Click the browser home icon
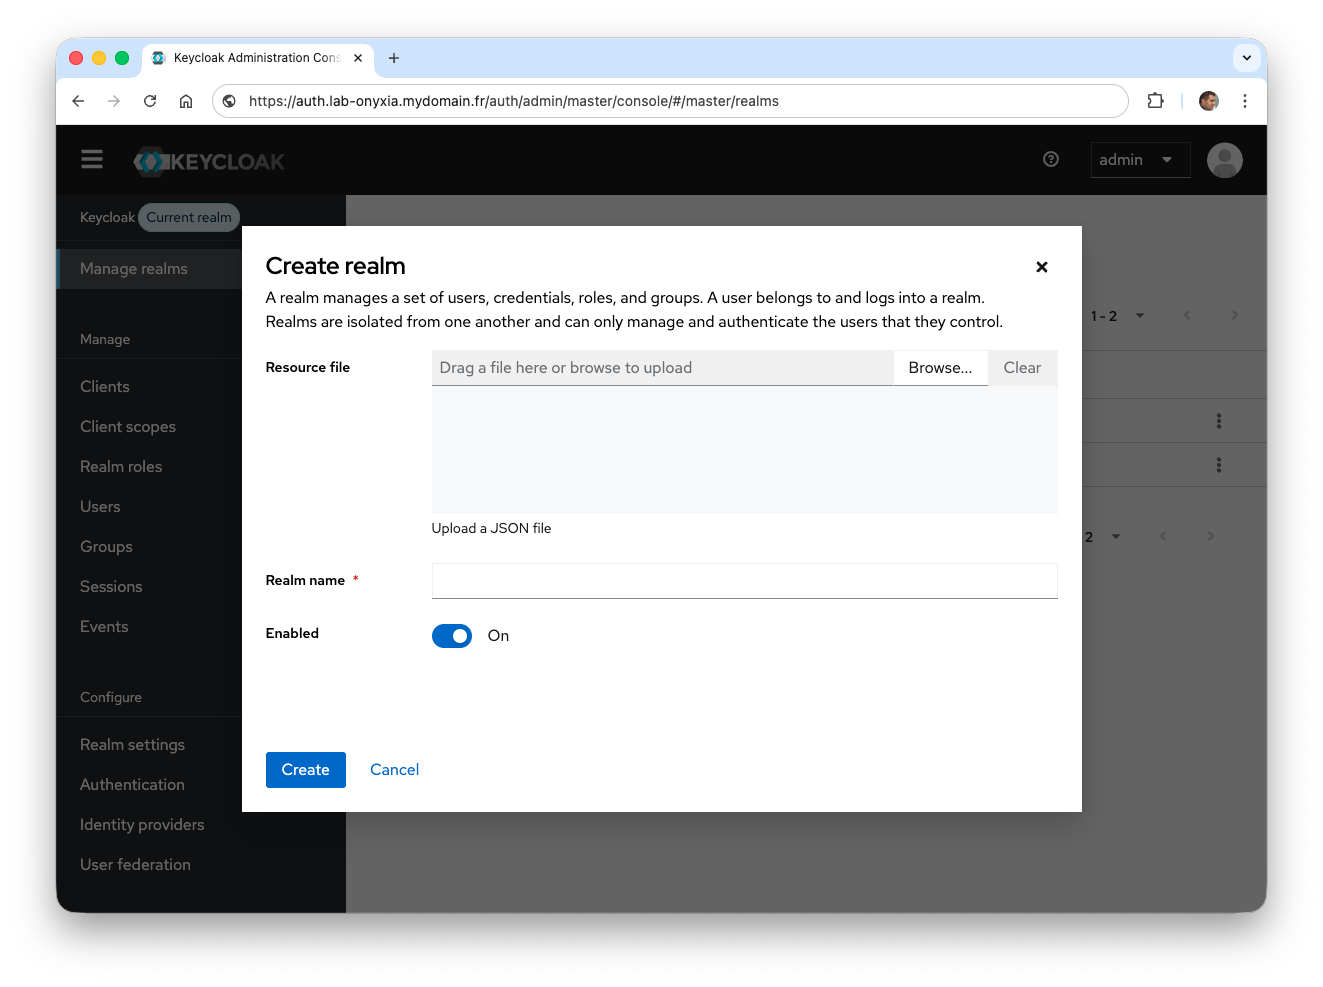Image resolution: width=1323 pixels, height=987 pixels. pos(186,101)
